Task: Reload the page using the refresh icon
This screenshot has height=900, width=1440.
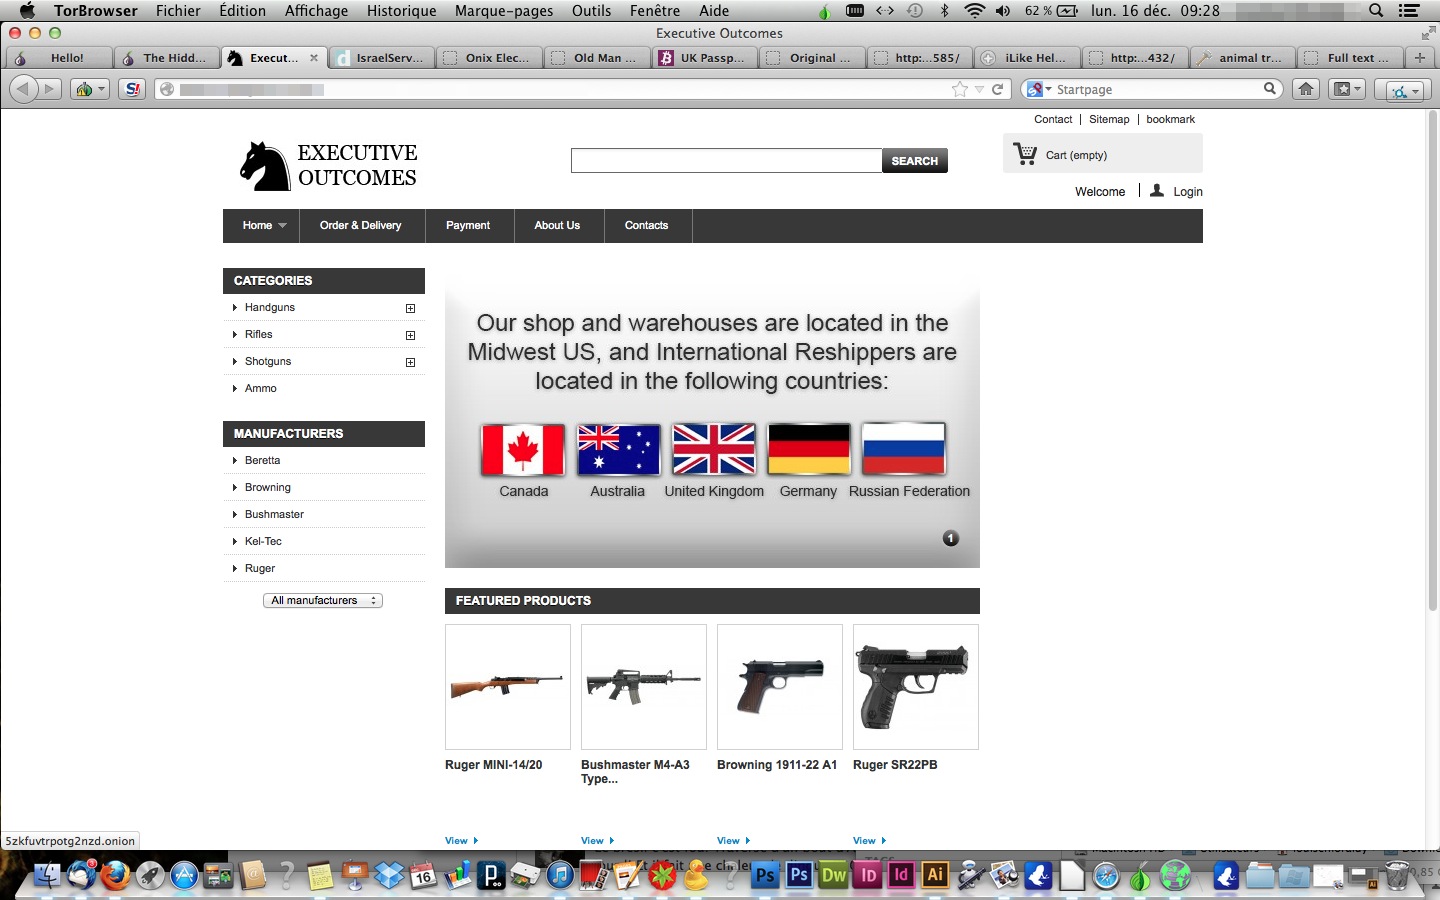Action: (997, 89)
